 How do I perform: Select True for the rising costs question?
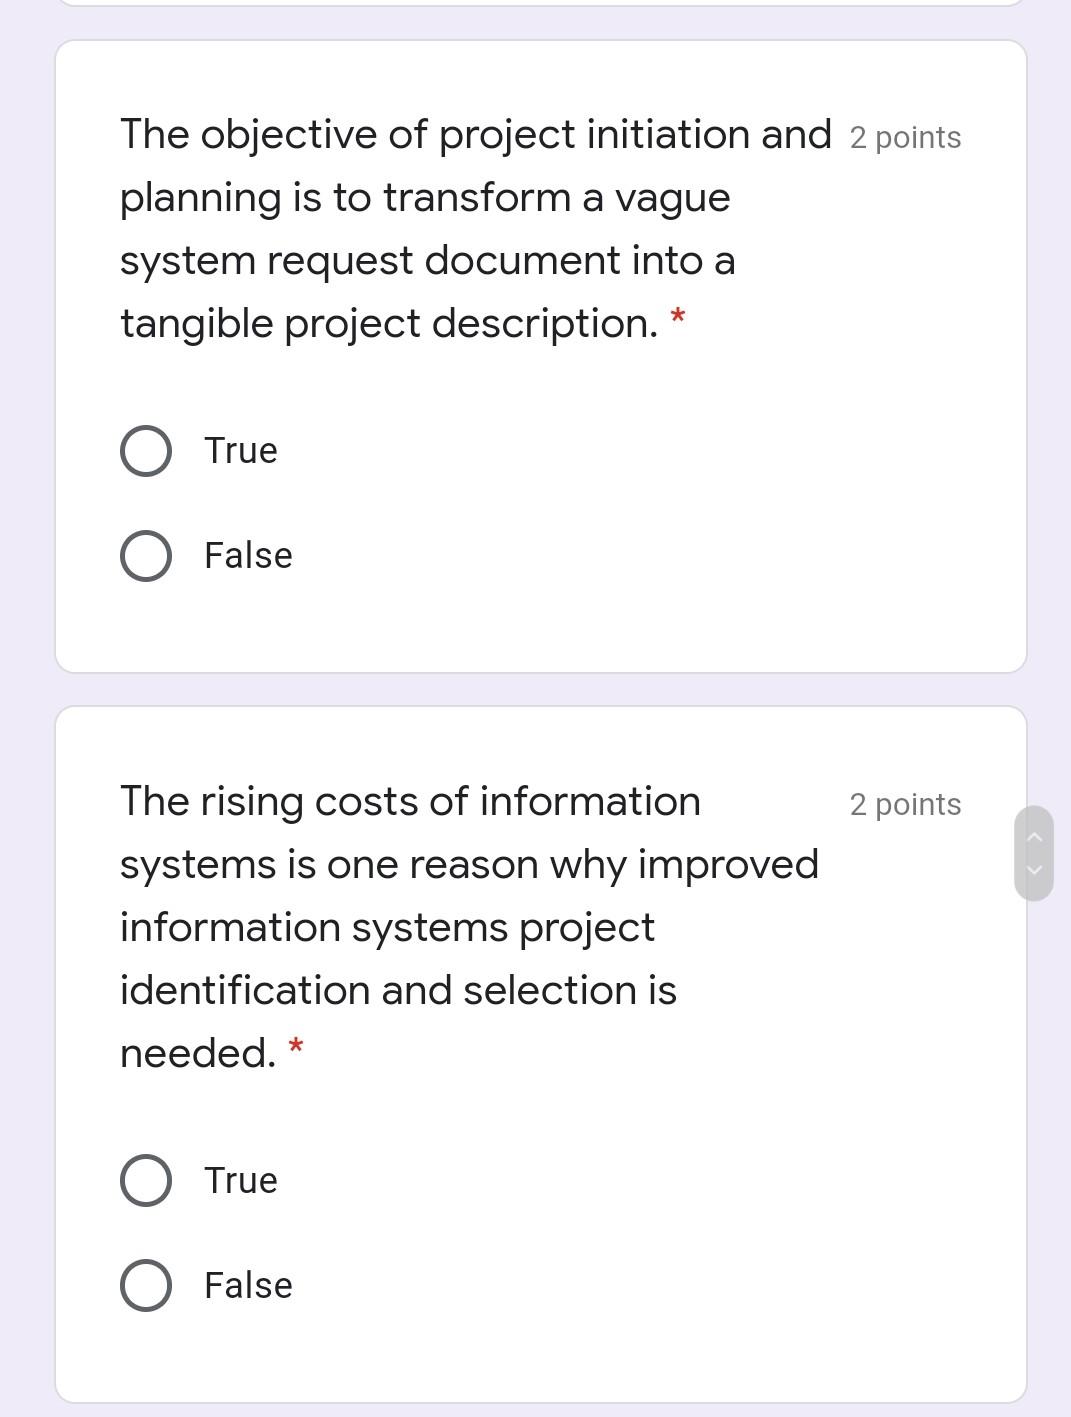pyautogui.click(x=145, y=1180)
